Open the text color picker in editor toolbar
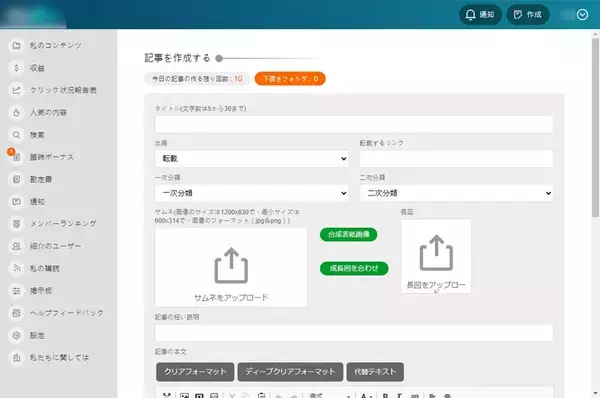Screen dimensions: 600x398 [x=366, y=395]
